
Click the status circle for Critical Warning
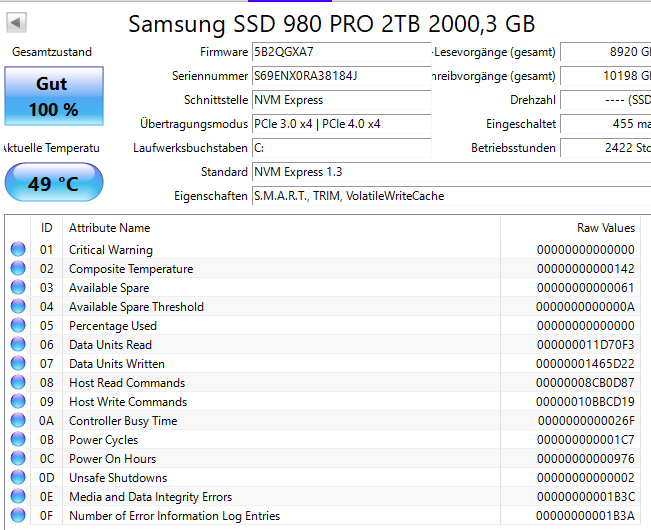pyautogui.click(x=18, y=249)
